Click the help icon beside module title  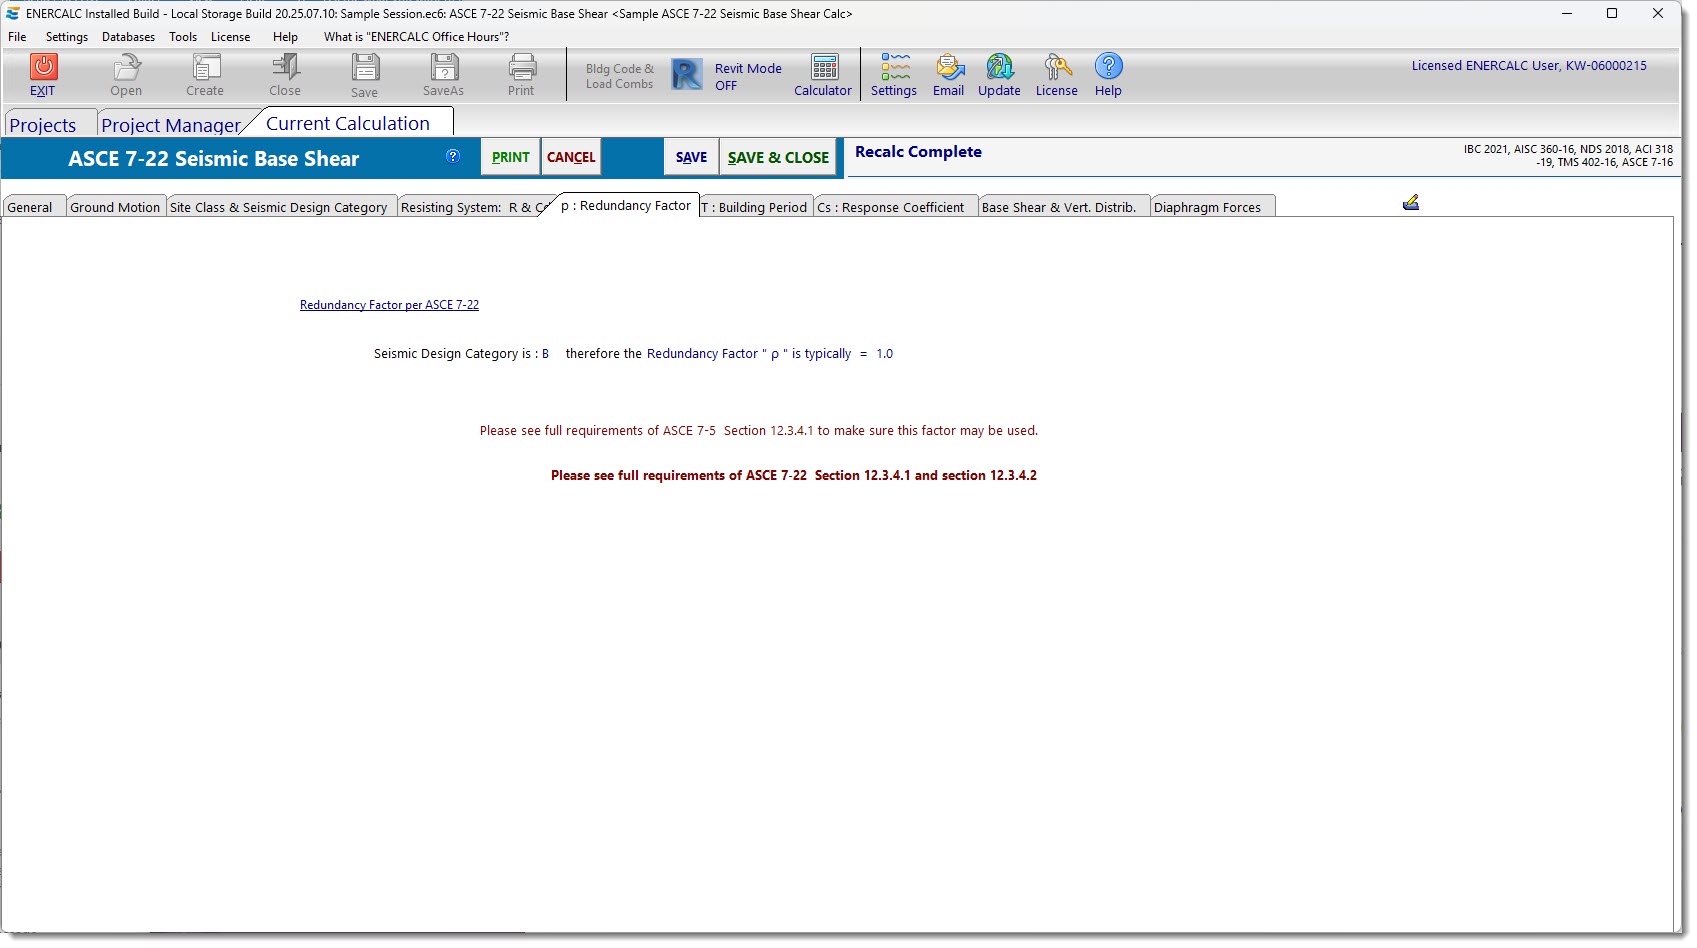click(453, 156)
